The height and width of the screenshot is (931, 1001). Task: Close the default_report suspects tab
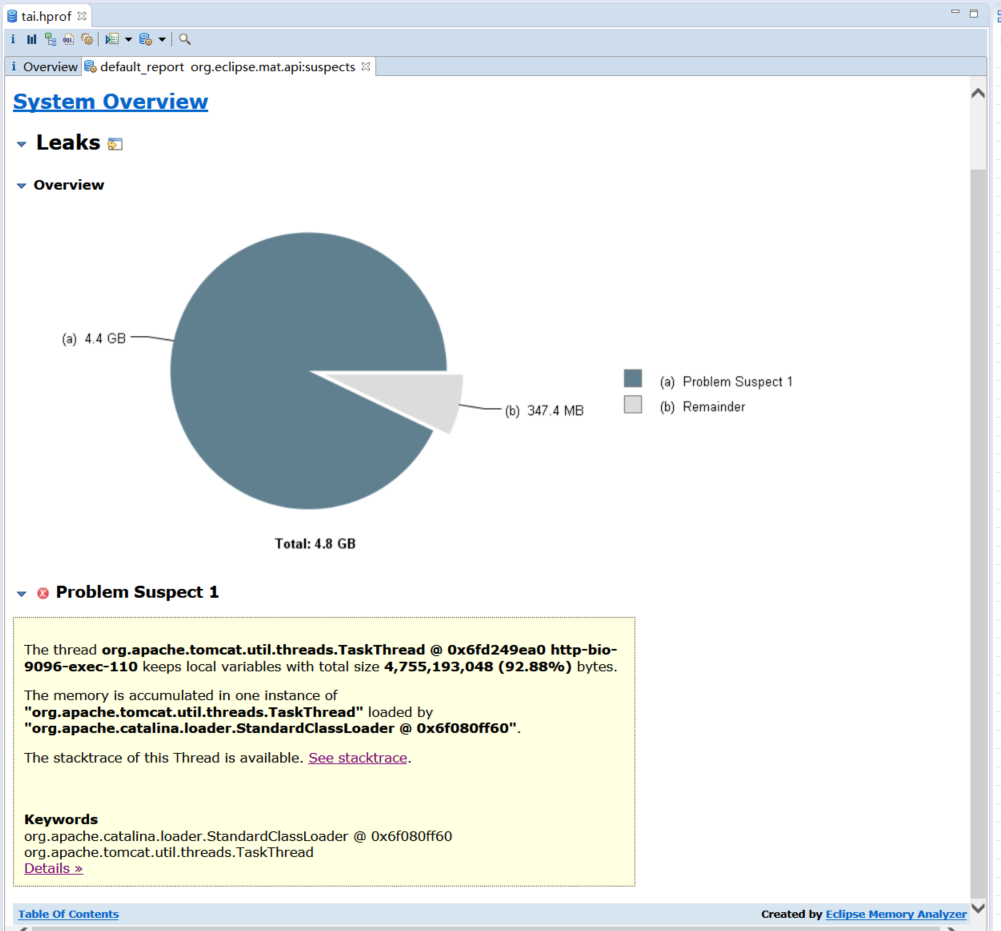[x=366, y=66]
